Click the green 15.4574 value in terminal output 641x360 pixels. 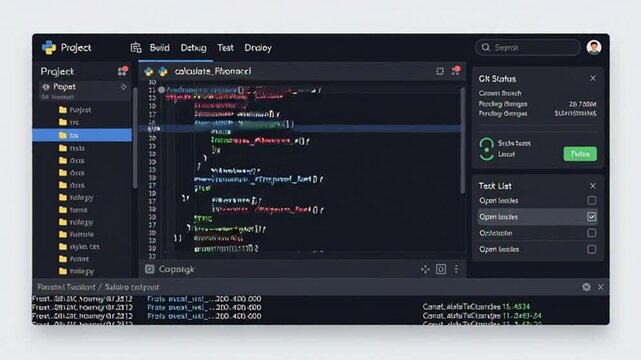pyautogui.click(x=516, y=306)
